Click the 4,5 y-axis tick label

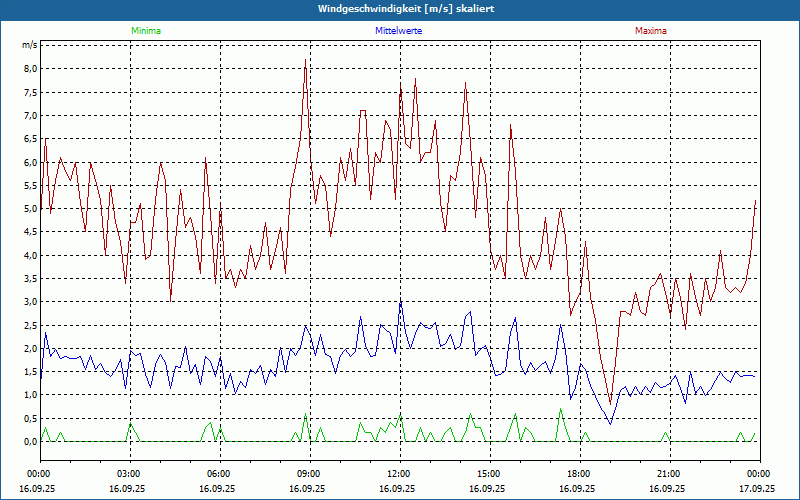point(31,232)
